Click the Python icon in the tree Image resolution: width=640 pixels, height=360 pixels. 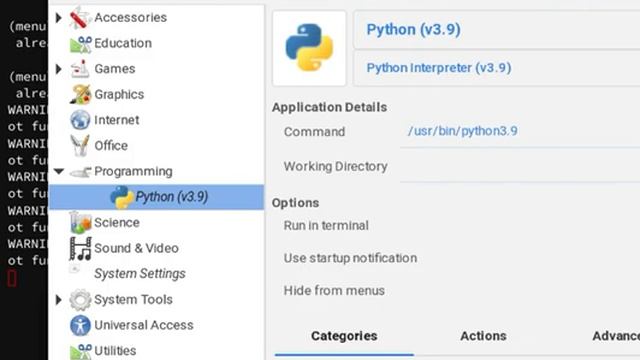point(122,197)
